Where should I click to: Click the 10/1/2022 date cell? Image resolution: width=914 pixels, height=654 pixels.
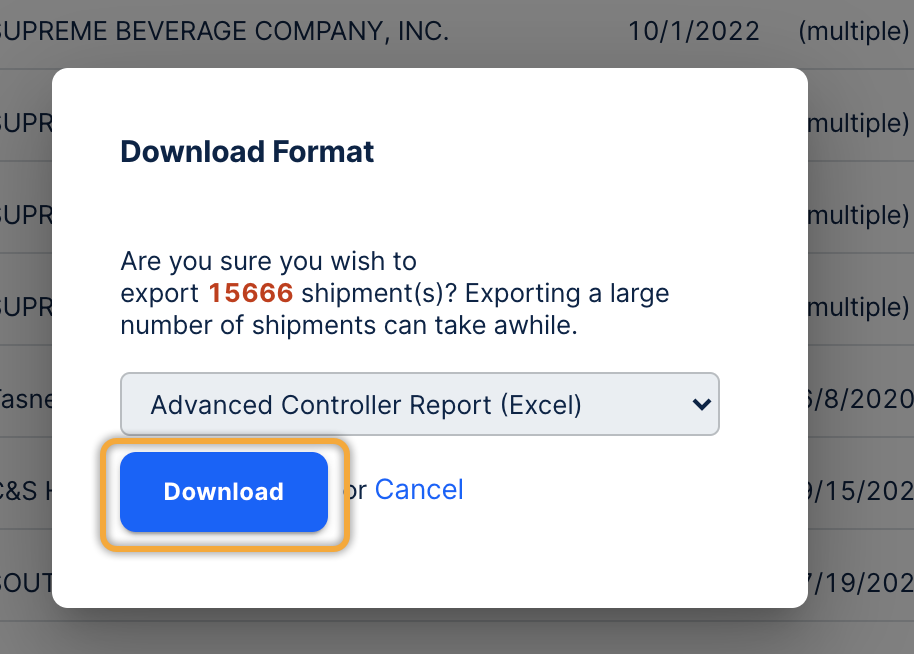click(x=694, y=31)
